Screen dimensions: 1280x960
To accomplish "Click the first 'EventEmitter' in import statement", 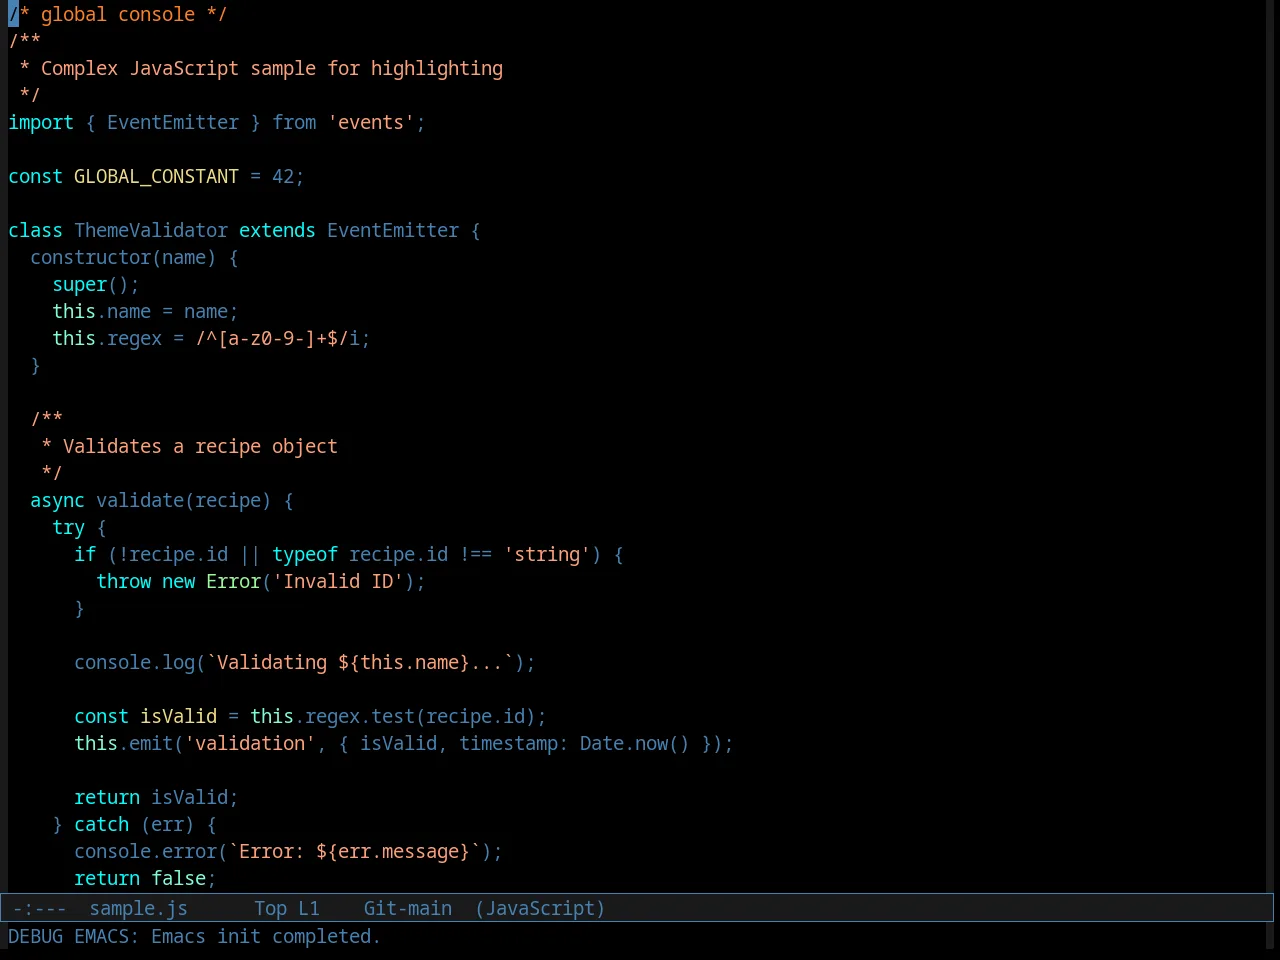I will [173, 122].
